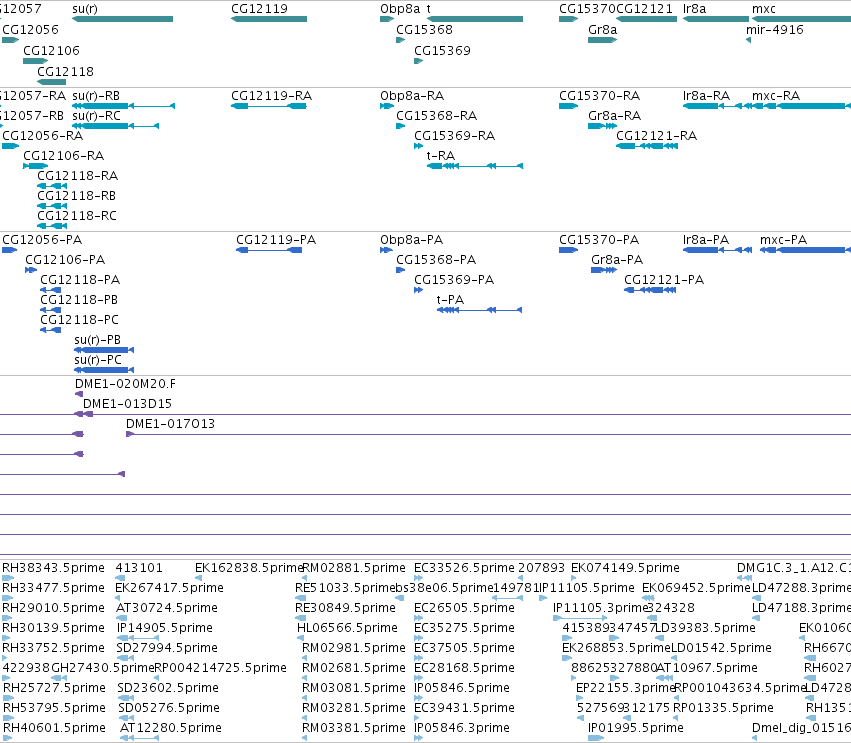
Task: Select the AT12280.5prime EST label
Action: 170,727
